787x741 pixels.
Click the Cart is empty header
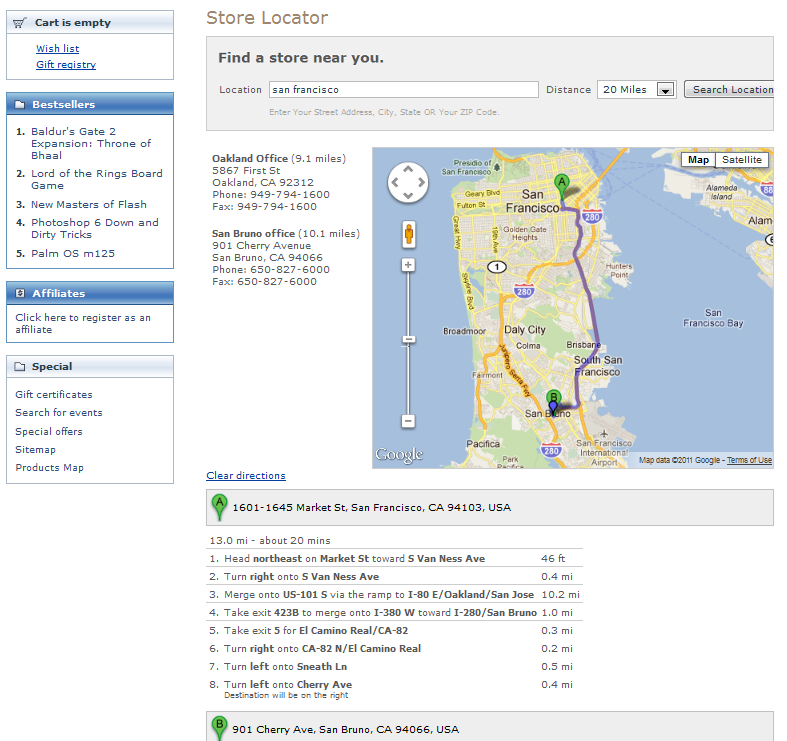[73, 23]
